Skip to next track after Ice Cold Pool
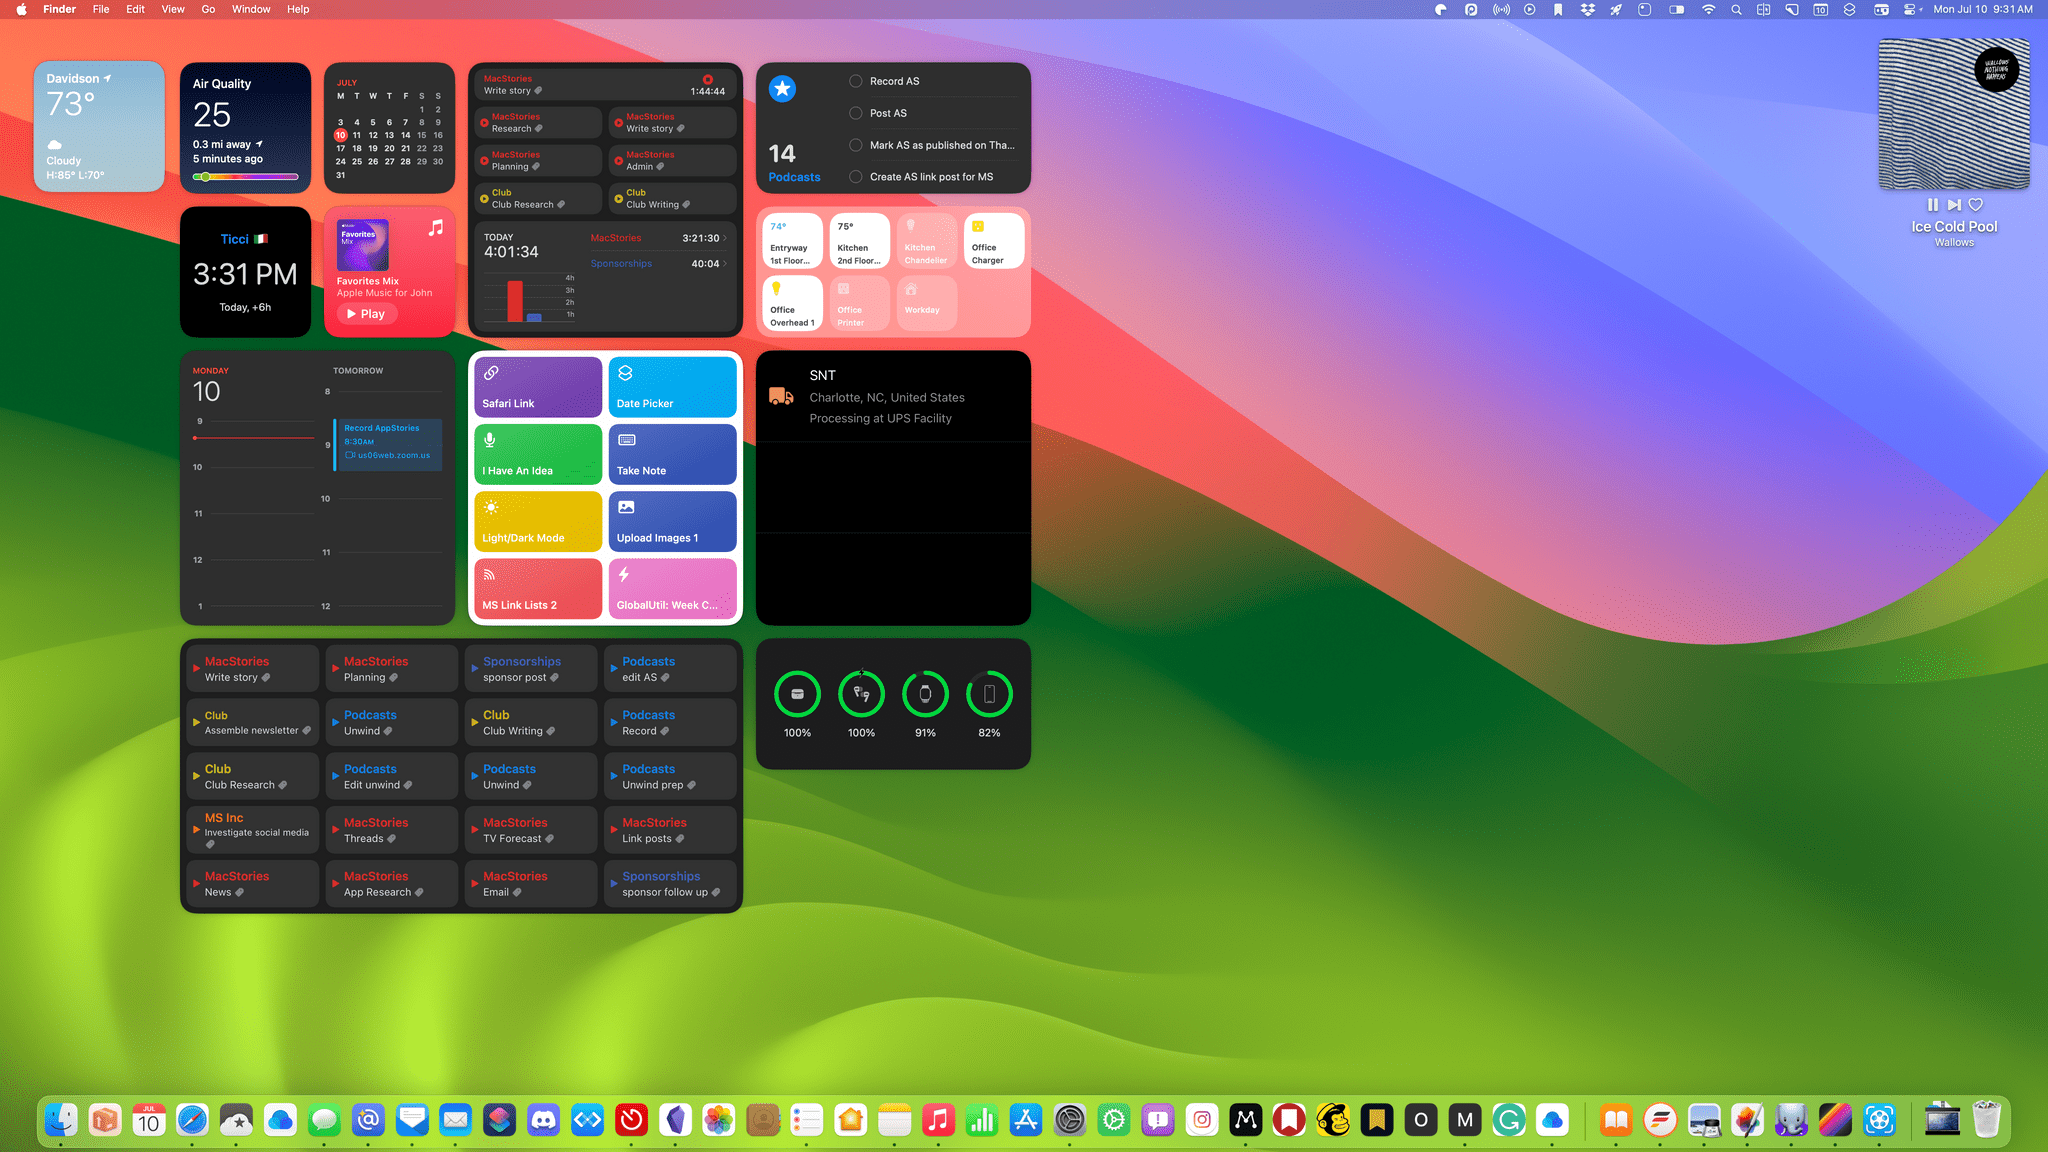The height and width of the screenshot is (1152, 2048). coord(1953,205)
